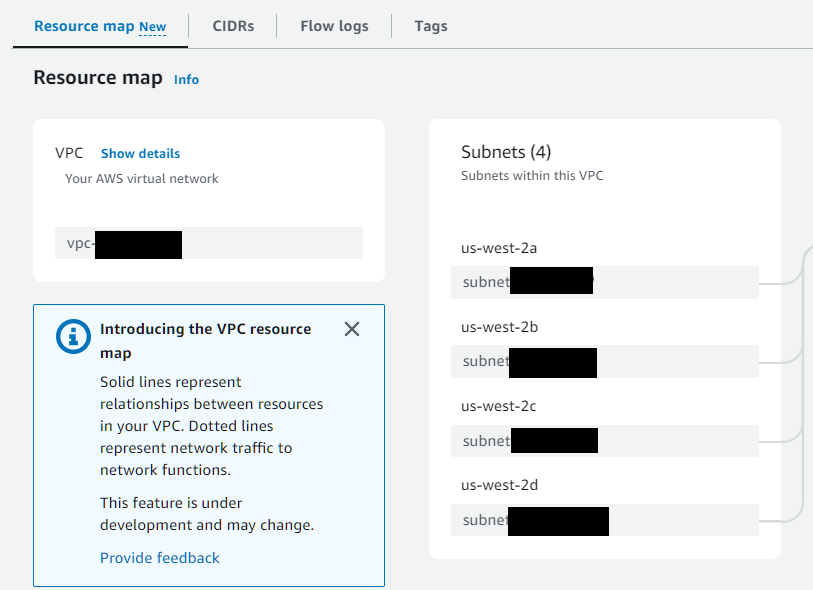Click the Resource map tab
The height and width of the screenshot is (590, 813).
point(84,26)
